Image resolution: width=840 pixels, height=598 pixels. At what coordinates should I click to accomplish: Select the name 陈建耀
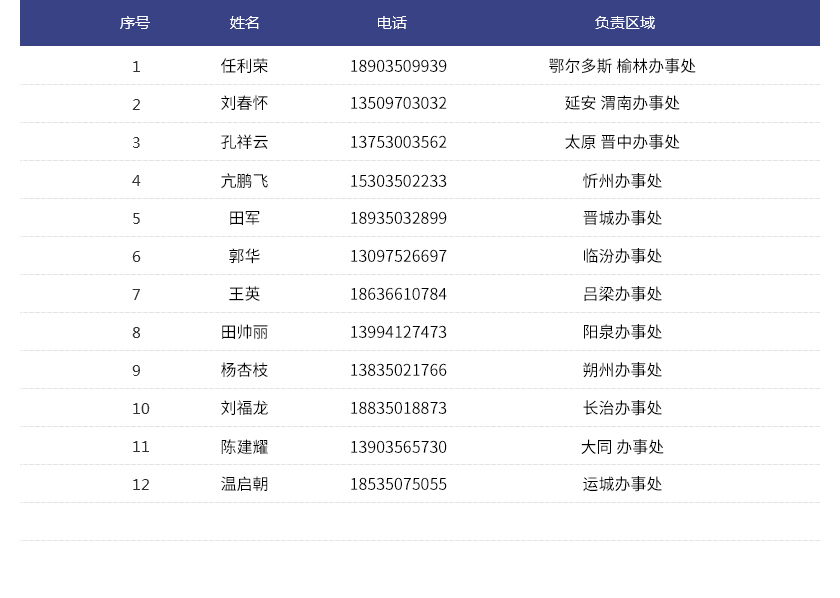(244, 447)
